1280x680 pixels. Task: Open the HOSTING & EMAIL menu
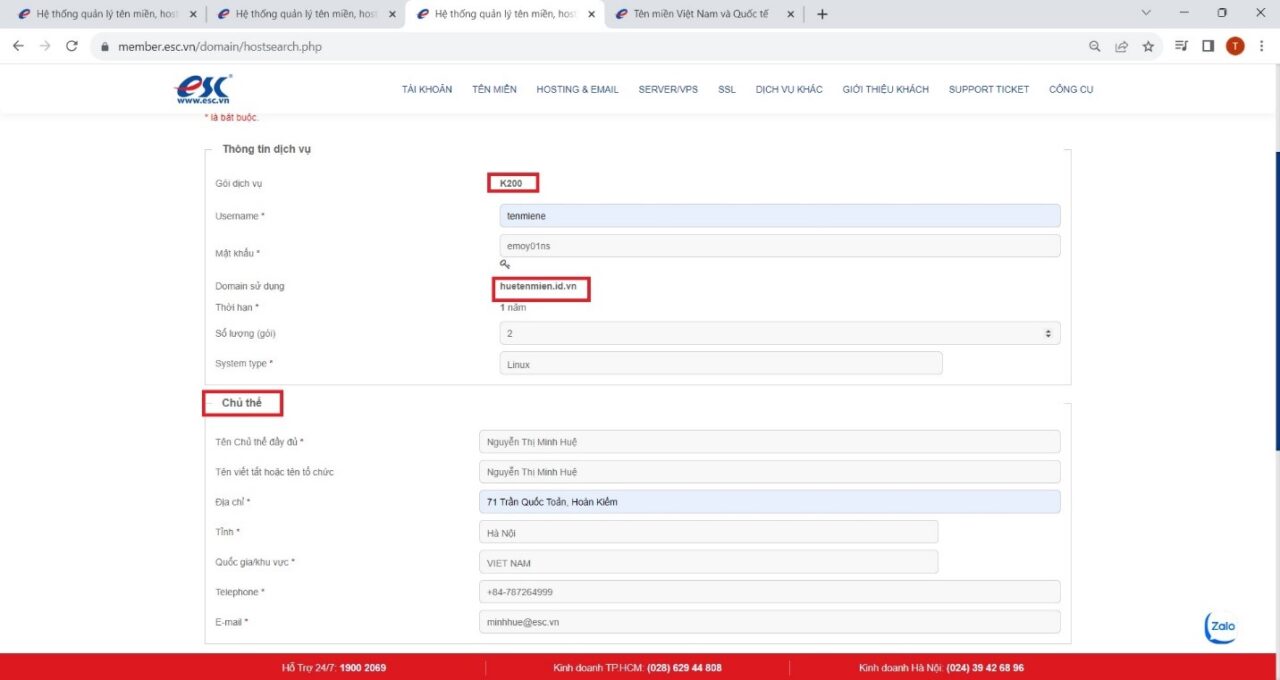(x=577, y=90)
